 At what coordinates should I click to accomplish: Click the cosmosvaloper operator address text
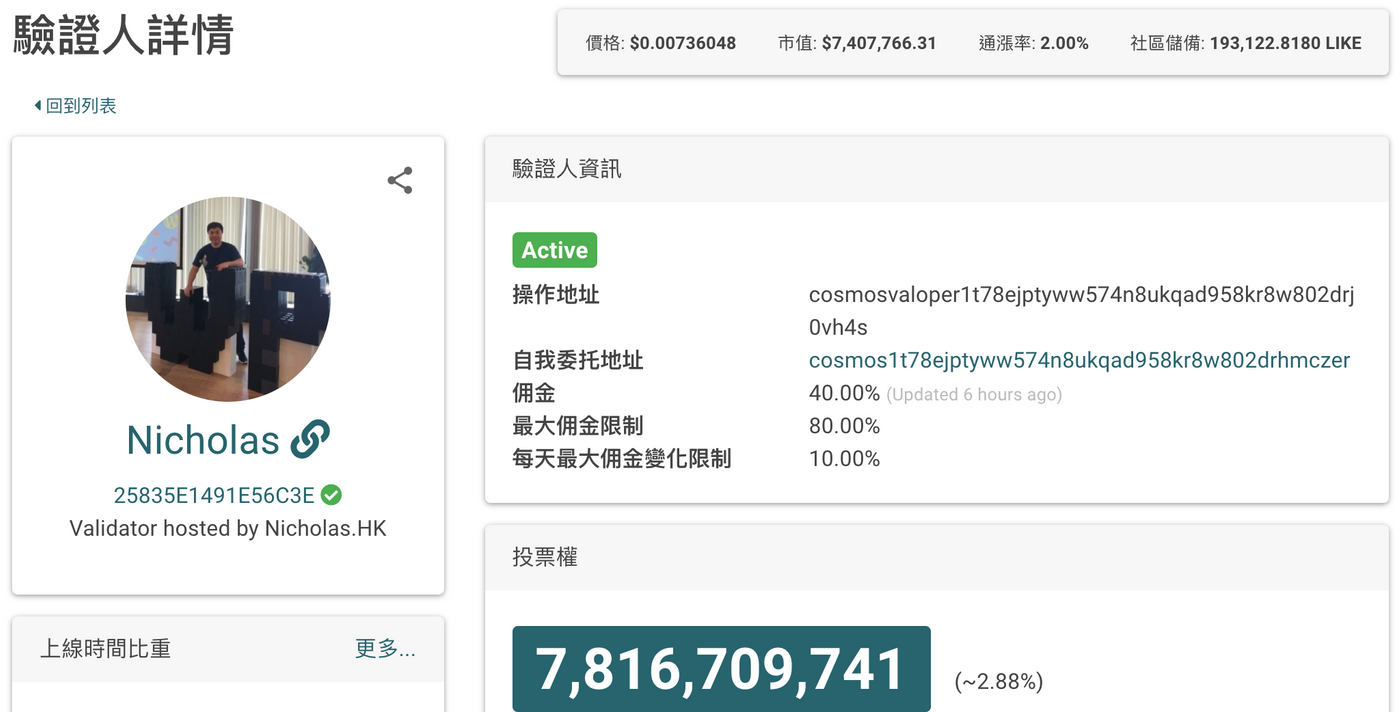point(1082,311)
